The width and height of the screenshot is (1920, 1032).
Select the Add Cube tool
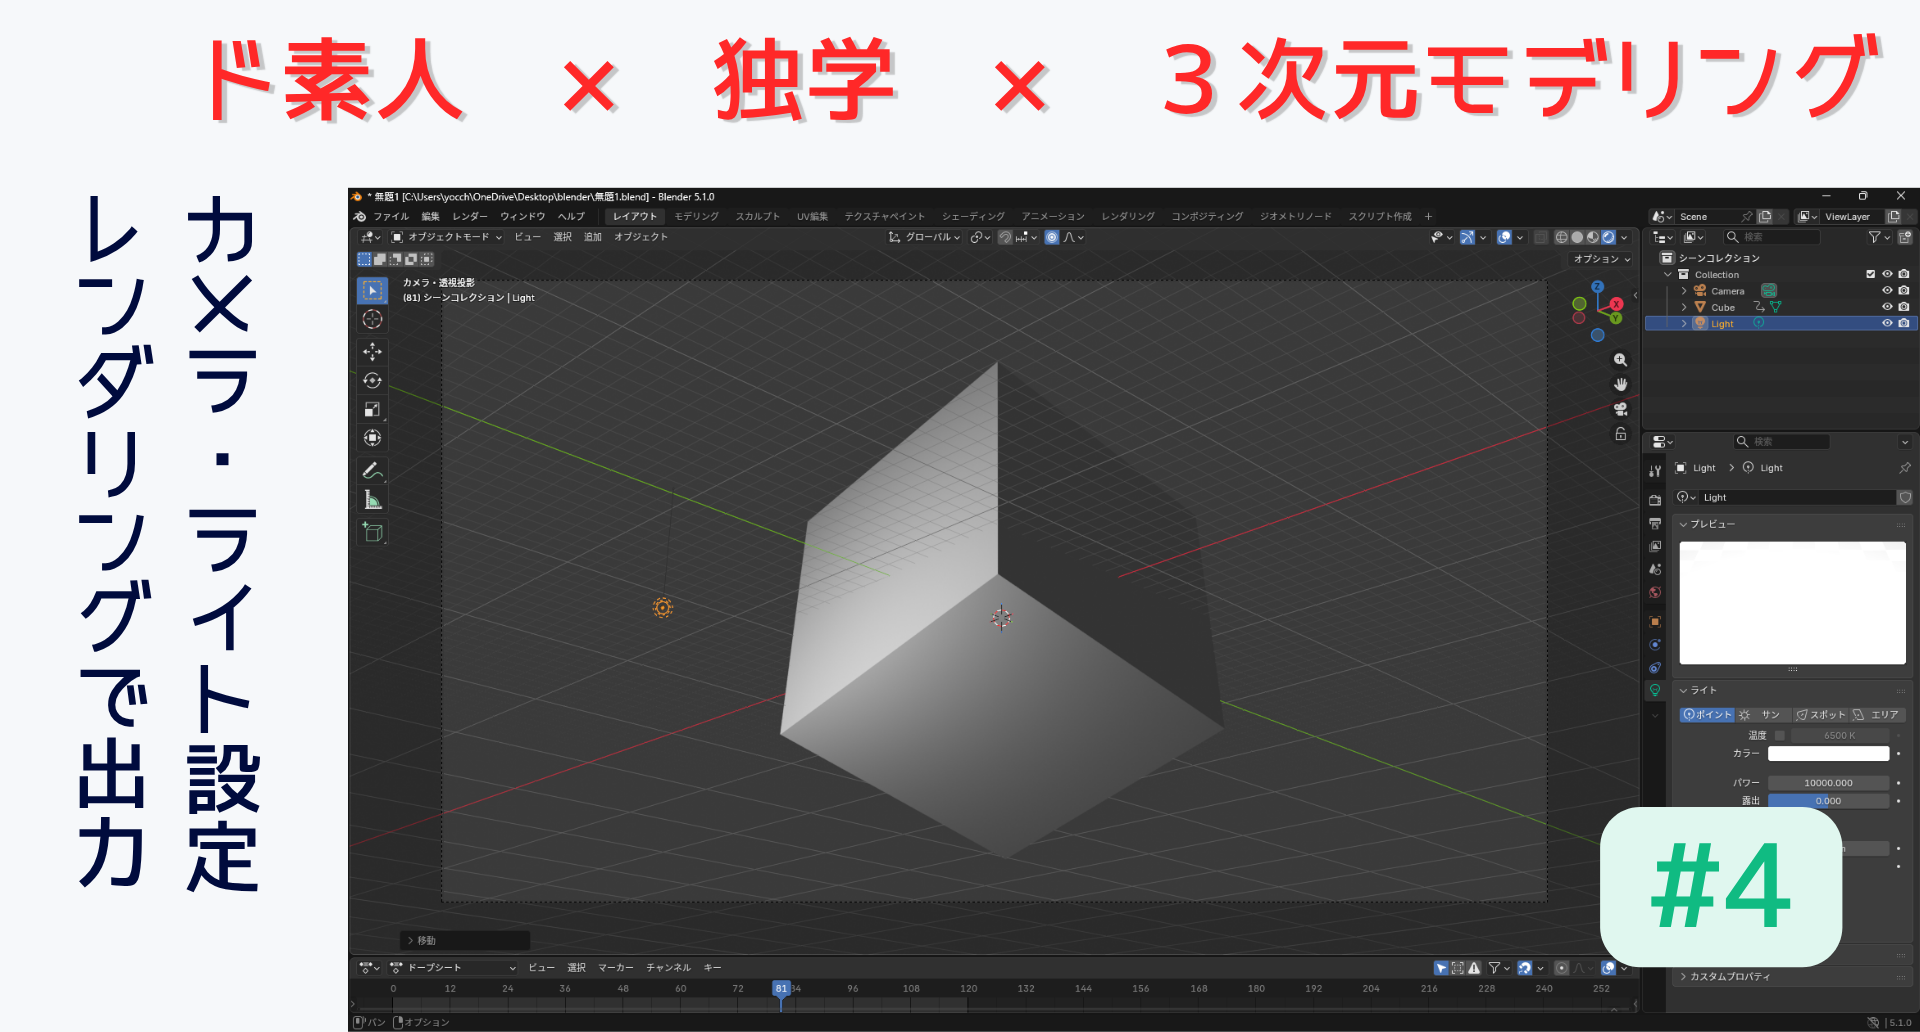[x=372, y=532]
